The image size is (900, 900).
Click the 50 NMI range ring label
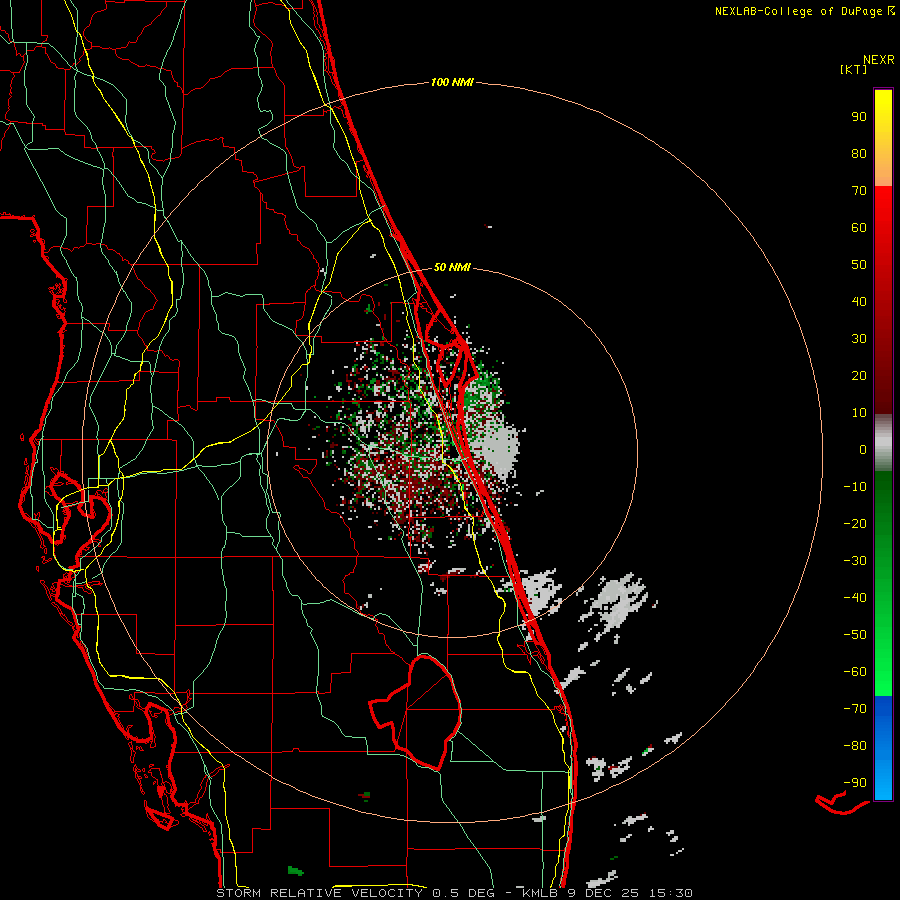click(x=452, y=267)
